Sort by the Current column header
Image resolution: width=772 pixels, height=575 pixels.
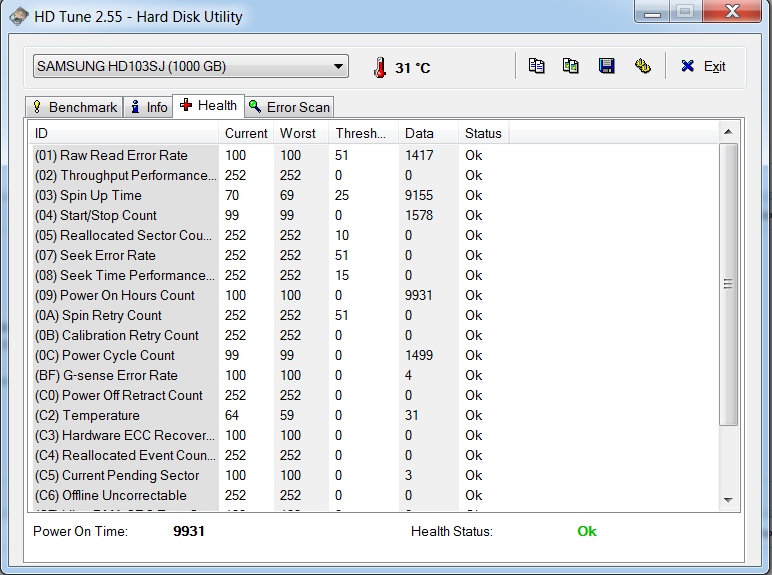click(x=246, y=133)
